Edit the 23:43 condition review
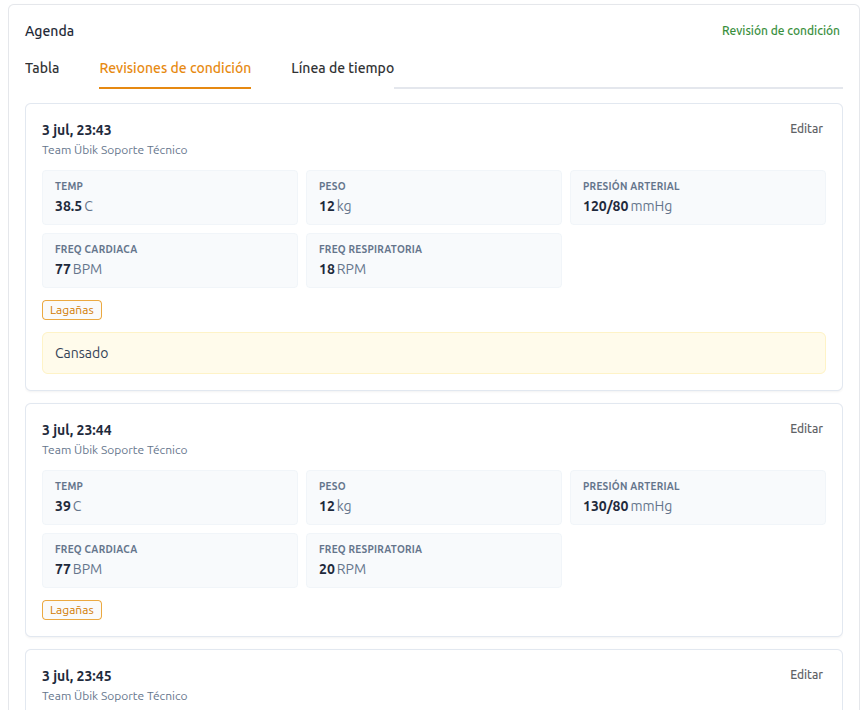Viewport: 868px width, 710px height. (x=806, y=128)
